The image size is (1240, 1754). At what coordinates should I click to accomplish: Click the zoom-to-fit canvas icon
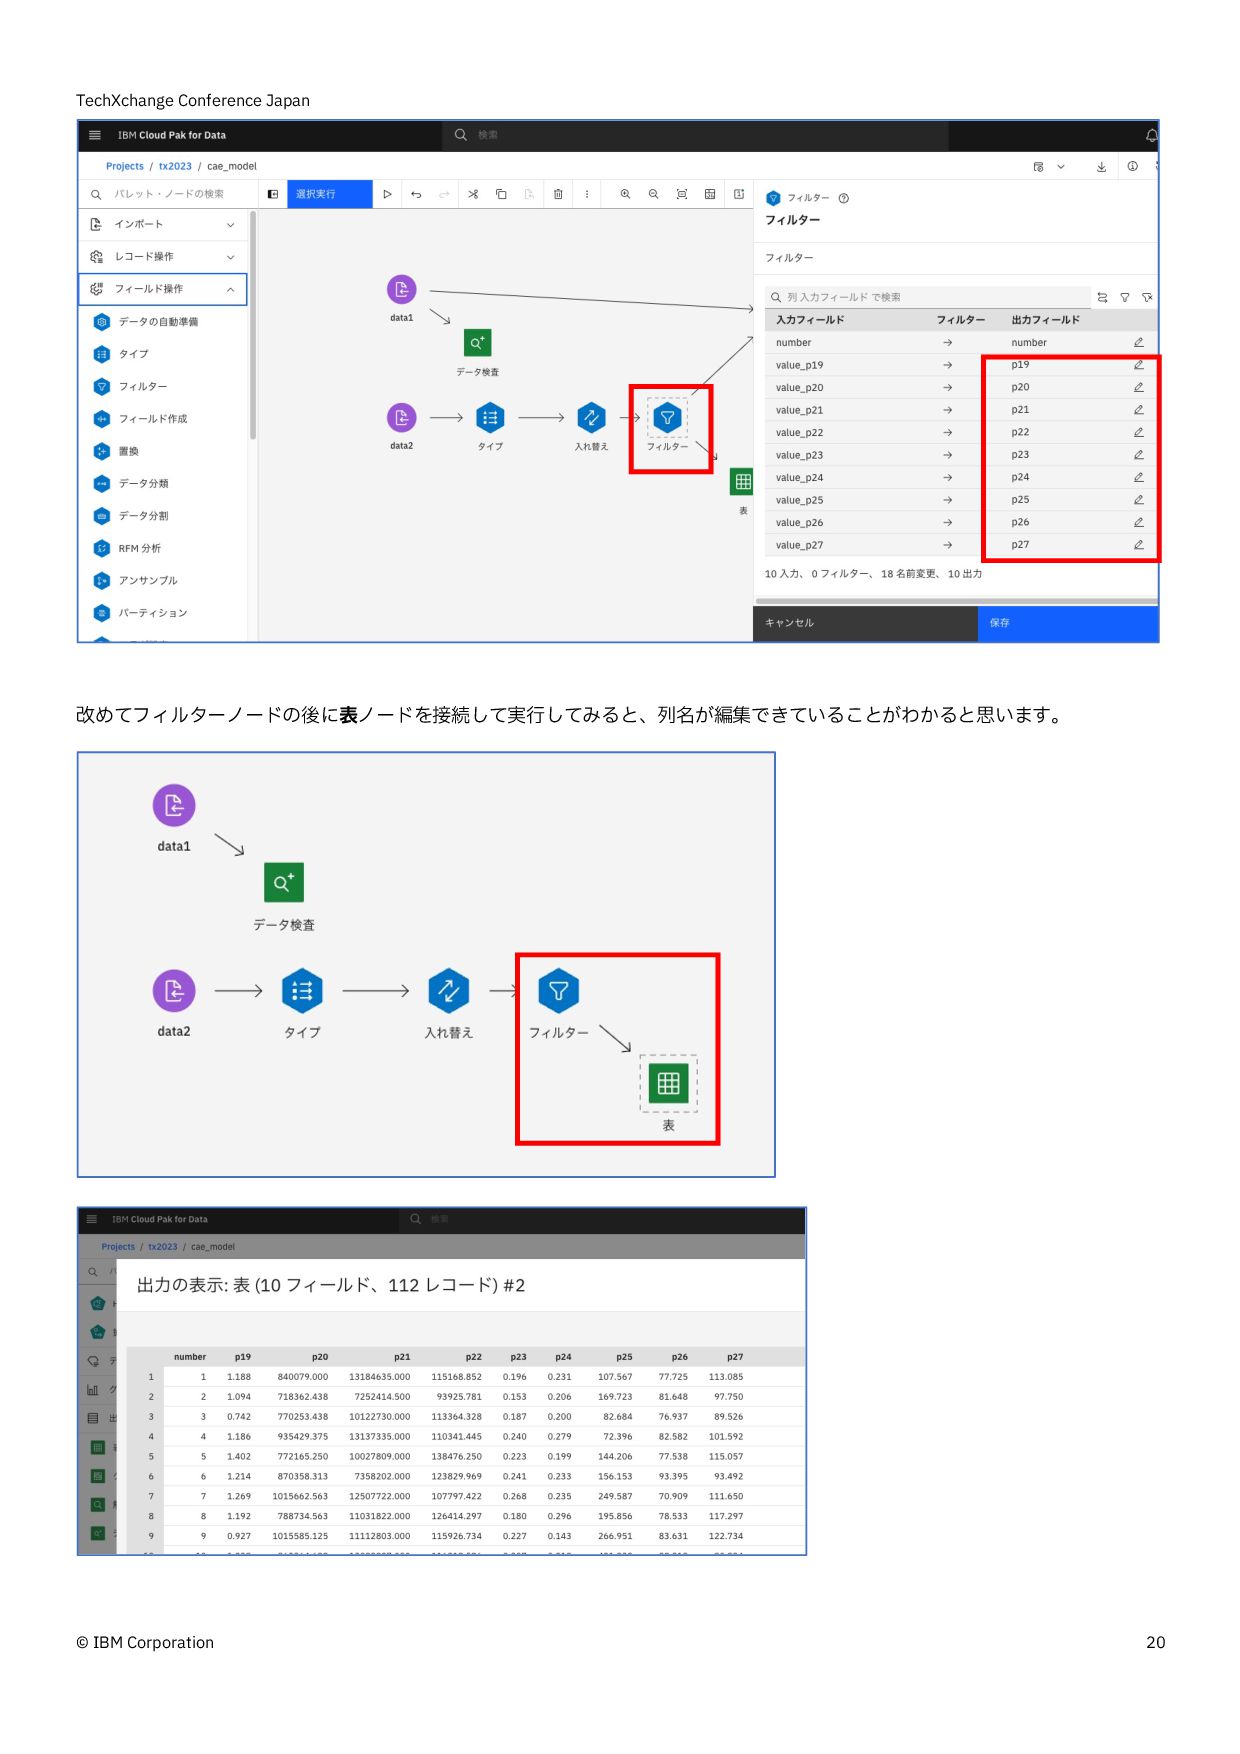682,194
